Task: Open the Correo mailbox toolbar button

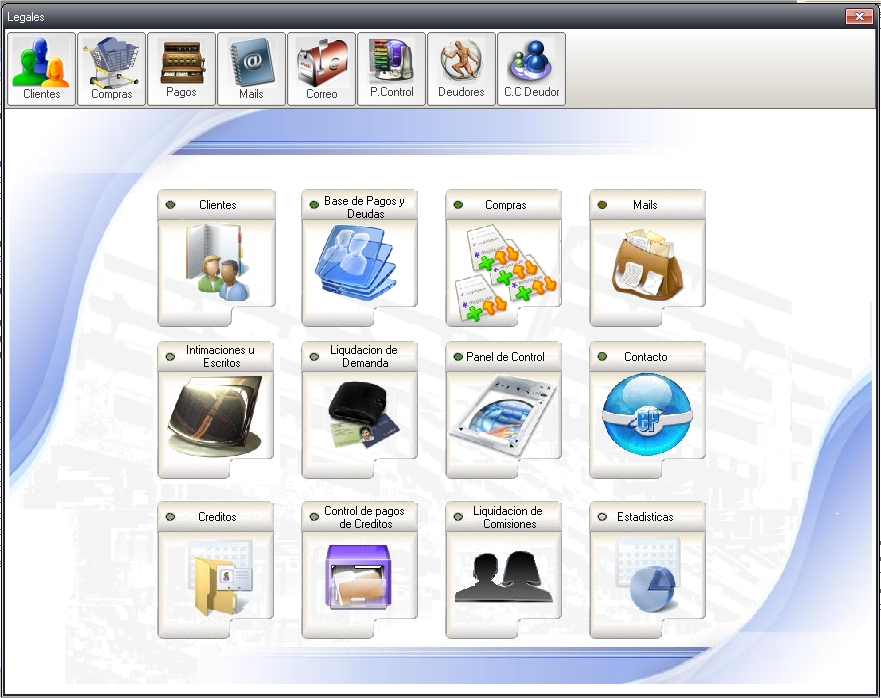Action: coord(321,69)
